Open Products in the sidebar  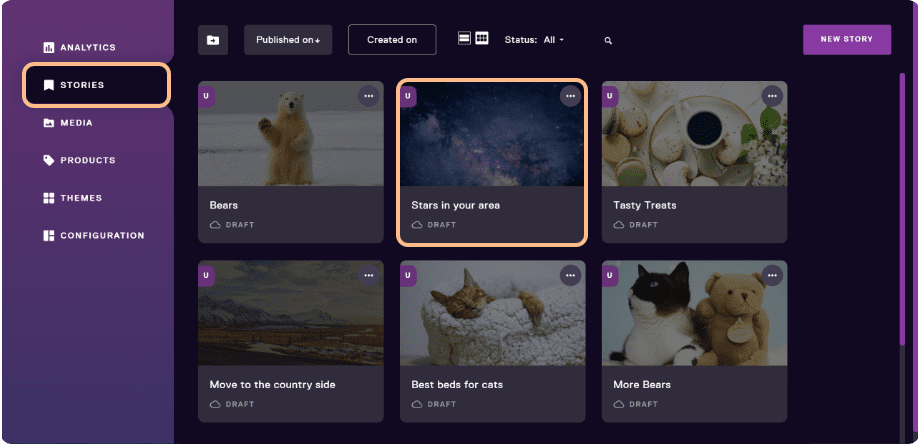(x=79, y=160)
